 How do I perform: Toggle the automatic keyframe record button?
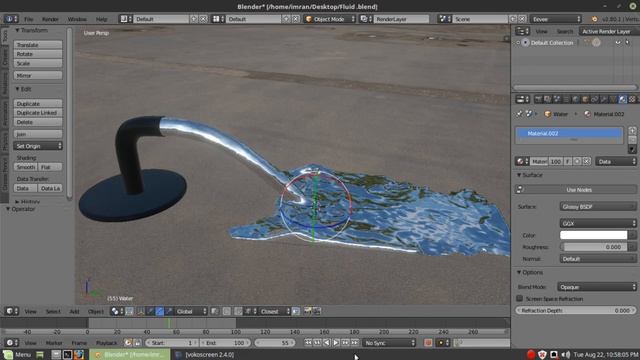point(428,343)
